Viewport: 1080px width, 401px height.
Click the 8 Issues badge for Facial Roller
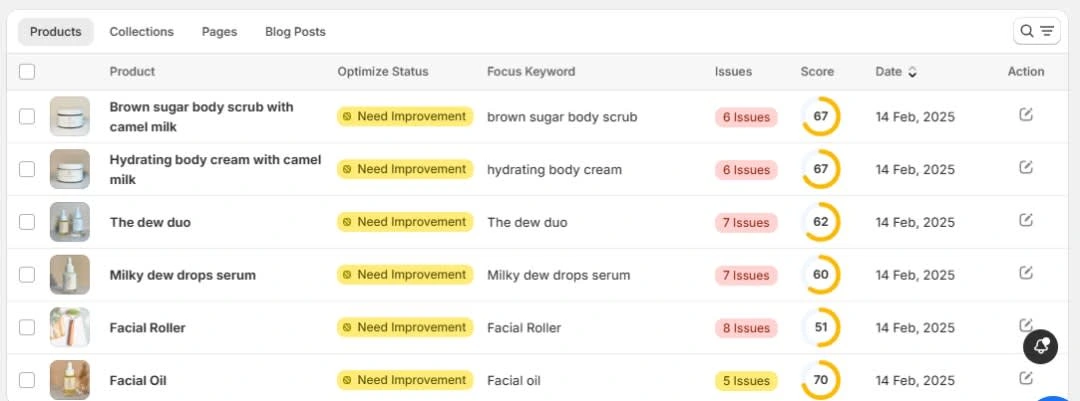[x=746, y=328]
